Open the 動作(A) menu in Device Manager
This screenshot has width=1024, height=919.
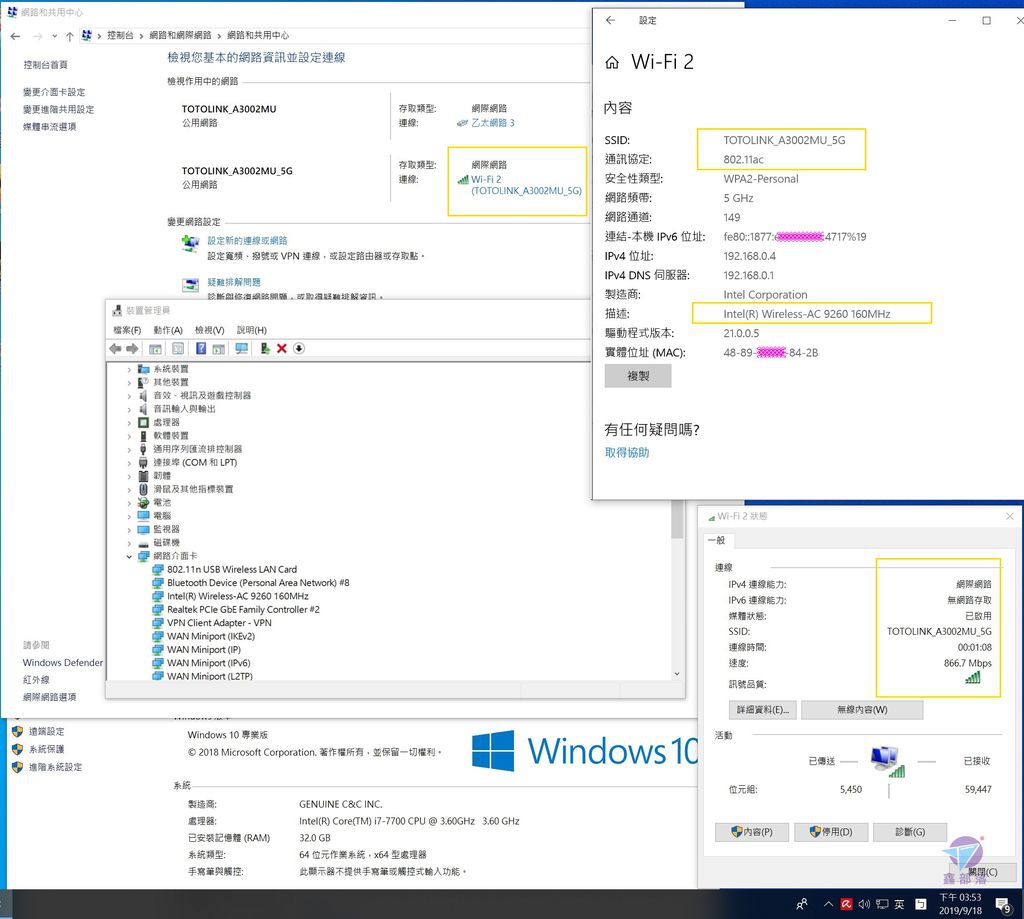point(168,331)
